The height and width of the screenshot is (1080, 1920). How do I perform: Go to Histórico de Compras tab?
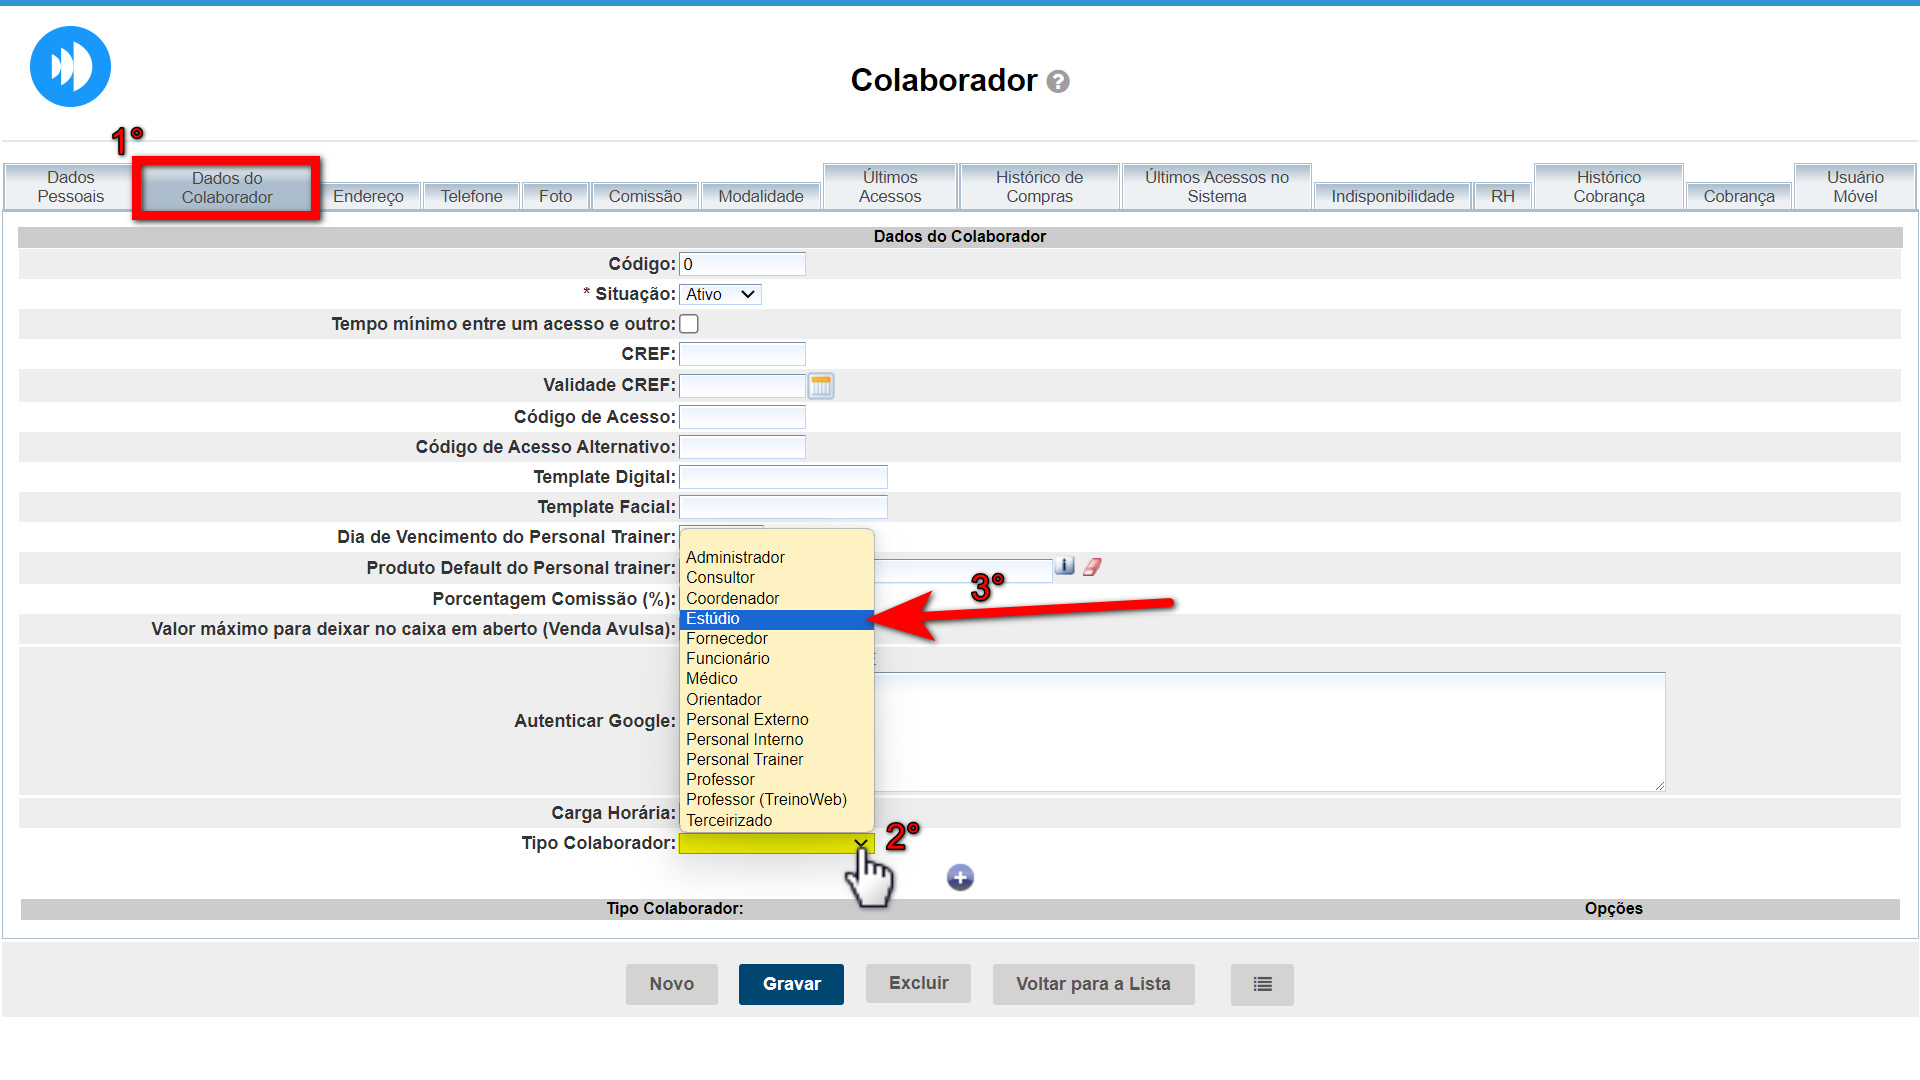pyautogui.click(x=1039, y=187)
